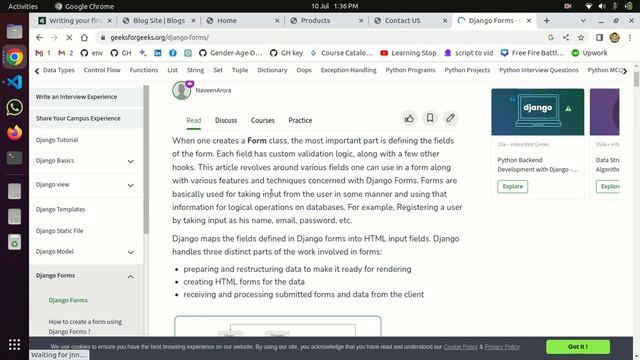Viewport: 640px width, 360px height.
Task: Expand Django Basics section
Action: point(131,161)
